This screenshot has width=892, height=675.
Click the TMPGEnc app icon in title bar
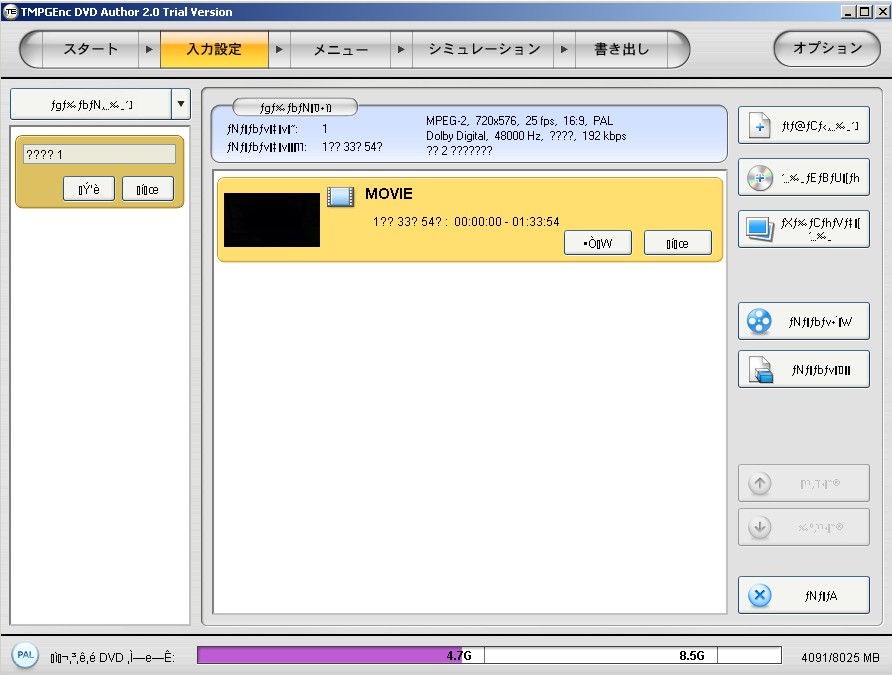(x=10, y=11)
